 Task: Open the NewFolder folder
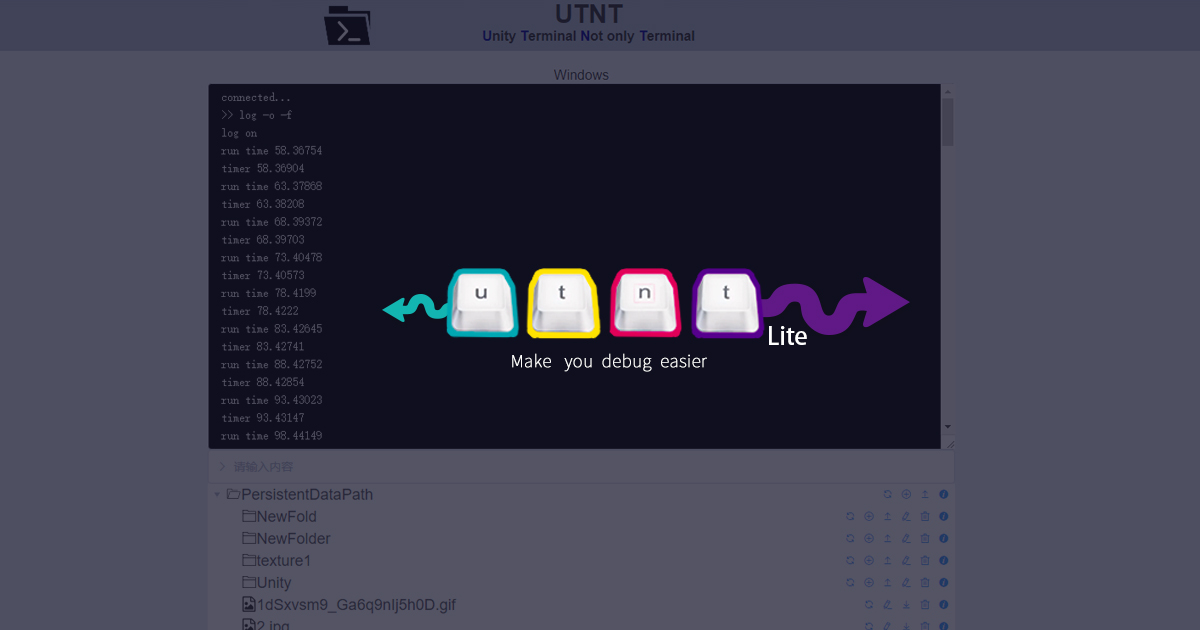[x=286, y=538]
